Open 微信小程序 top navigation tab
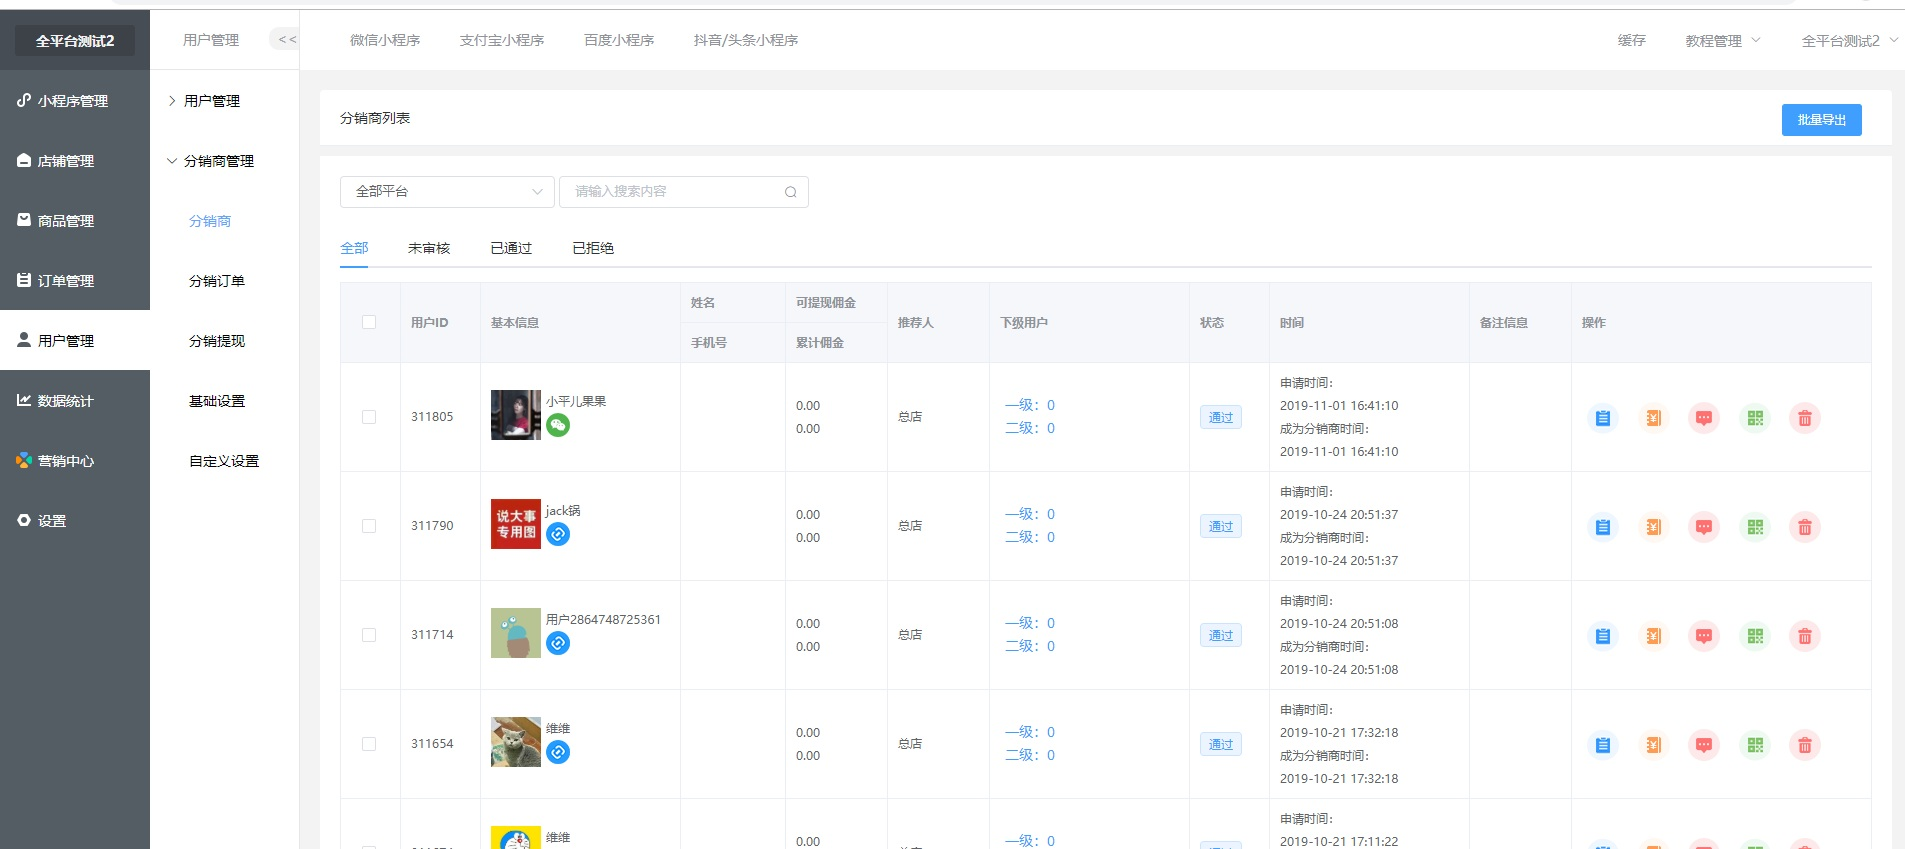Viewport: 1906px width, 850px height. pos(385,40)
